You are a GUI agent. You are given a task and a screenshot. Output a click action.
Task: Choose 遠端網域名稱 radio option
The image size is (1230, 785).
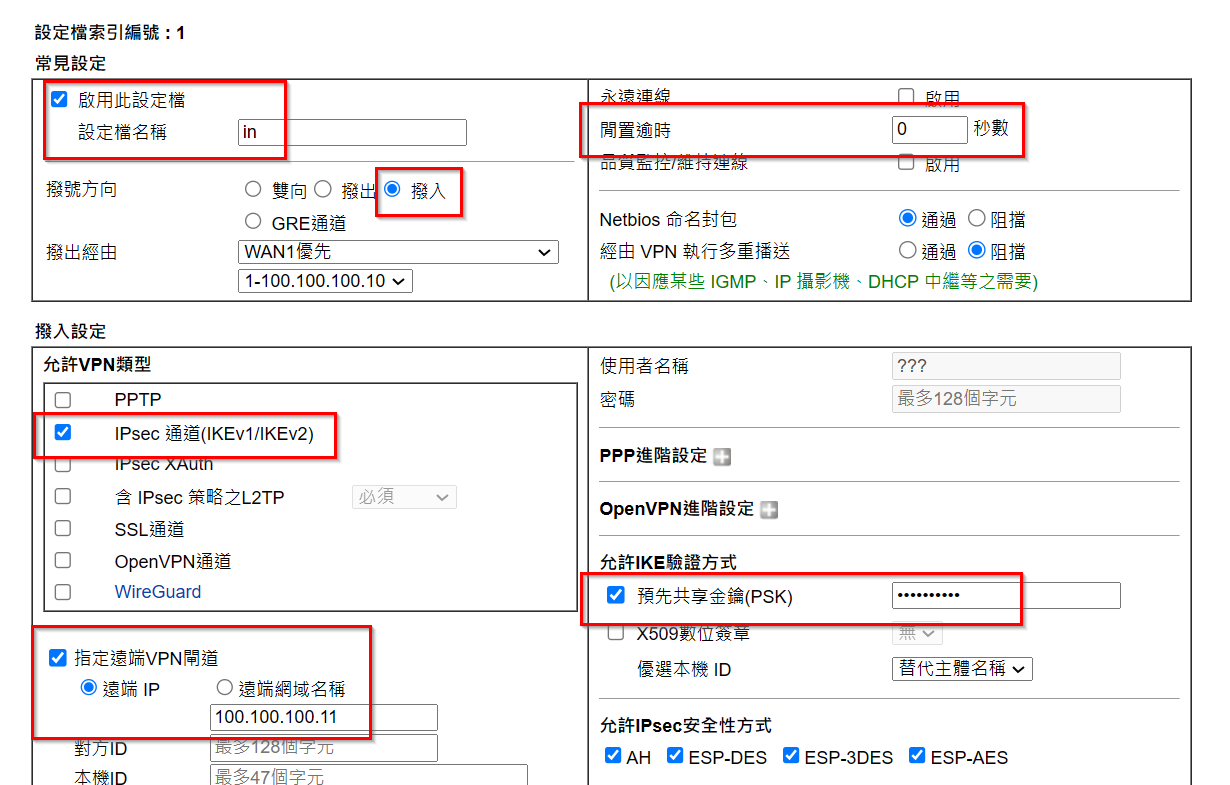(x=224, y=688)
